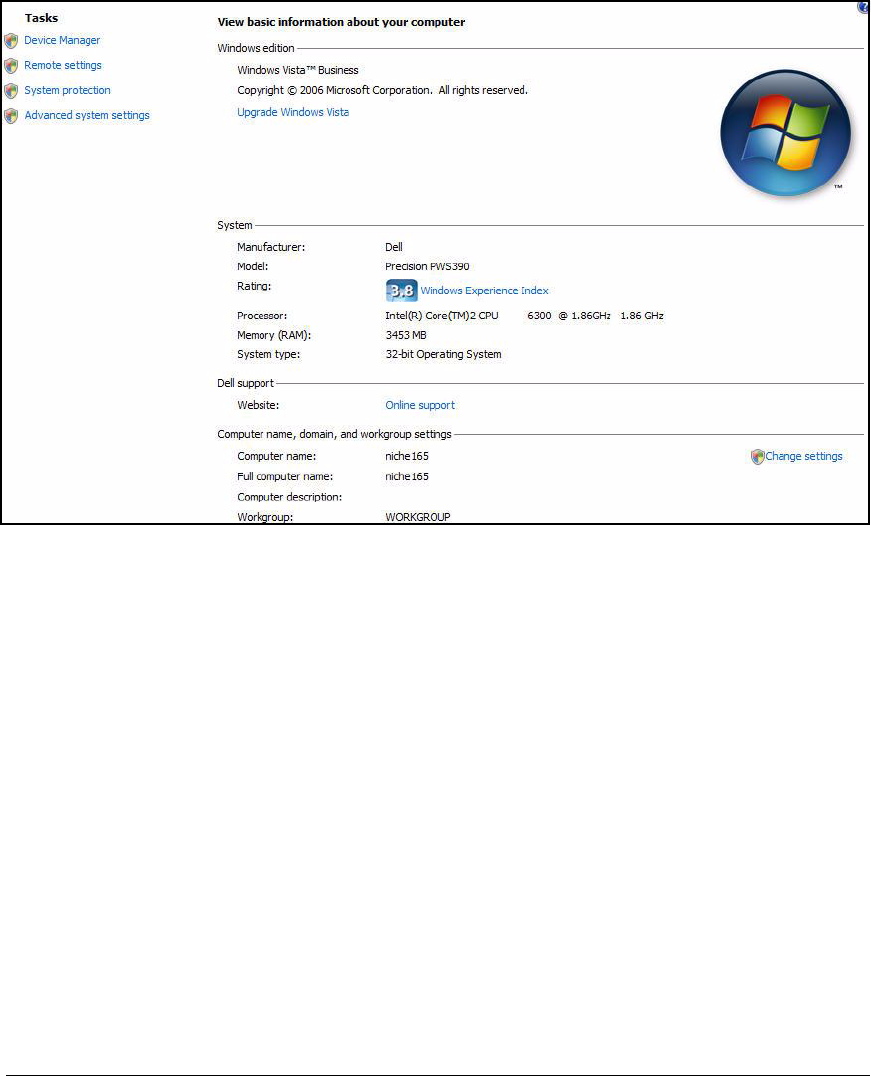Select the 32-bit Operating System text

[443, 354]
